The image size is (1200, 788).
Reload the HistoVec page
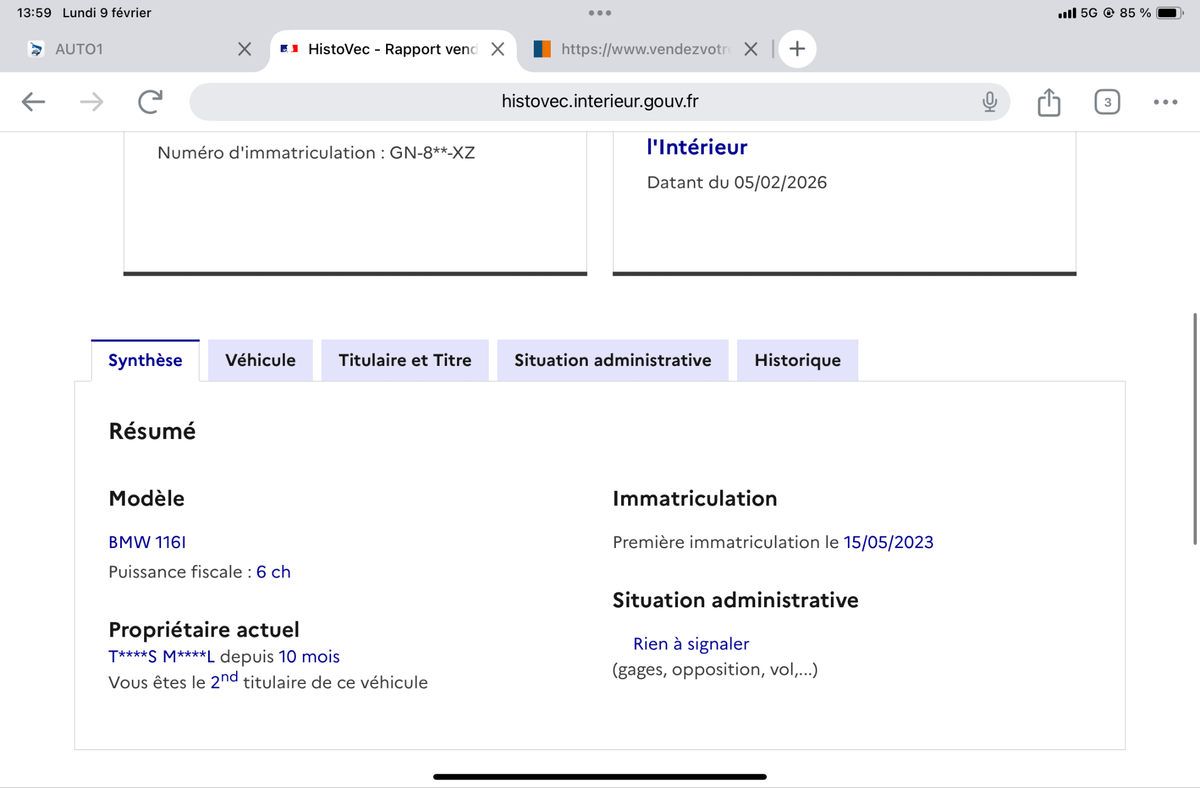[150, 101]
